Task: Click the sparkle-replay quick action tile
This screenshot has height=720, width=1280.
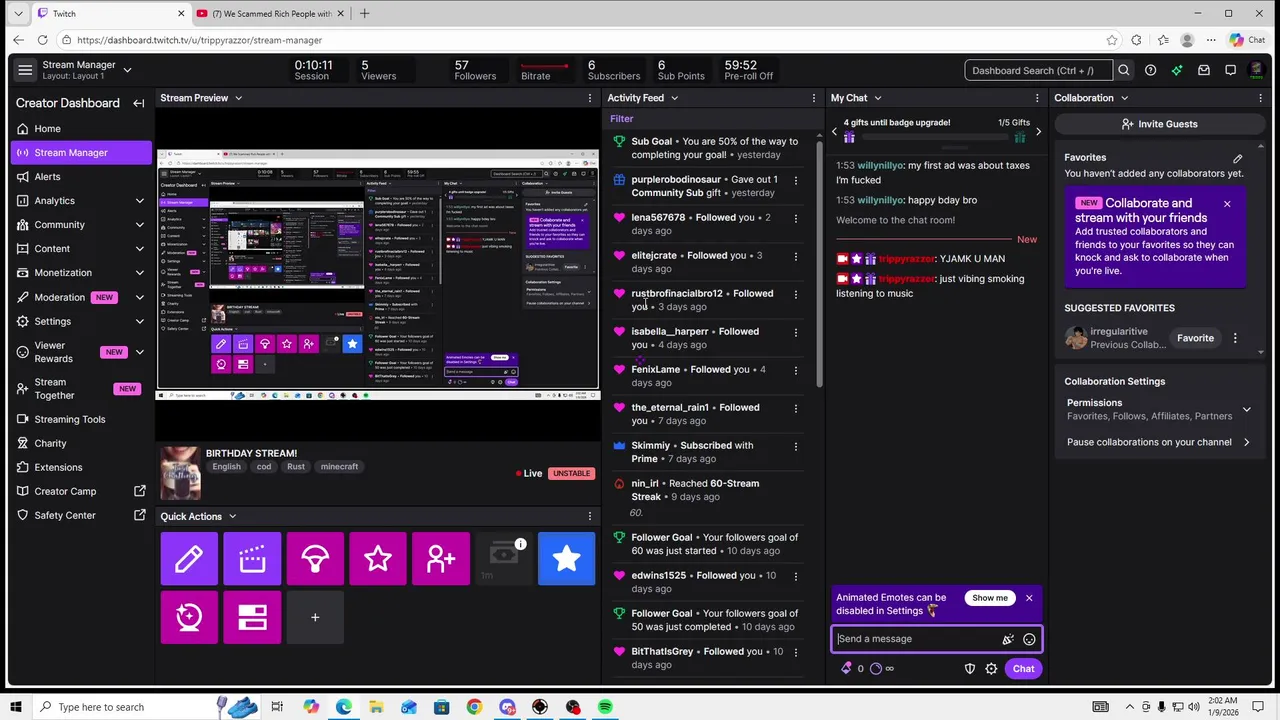Action: pyautogui.click(x=189, y=617)
